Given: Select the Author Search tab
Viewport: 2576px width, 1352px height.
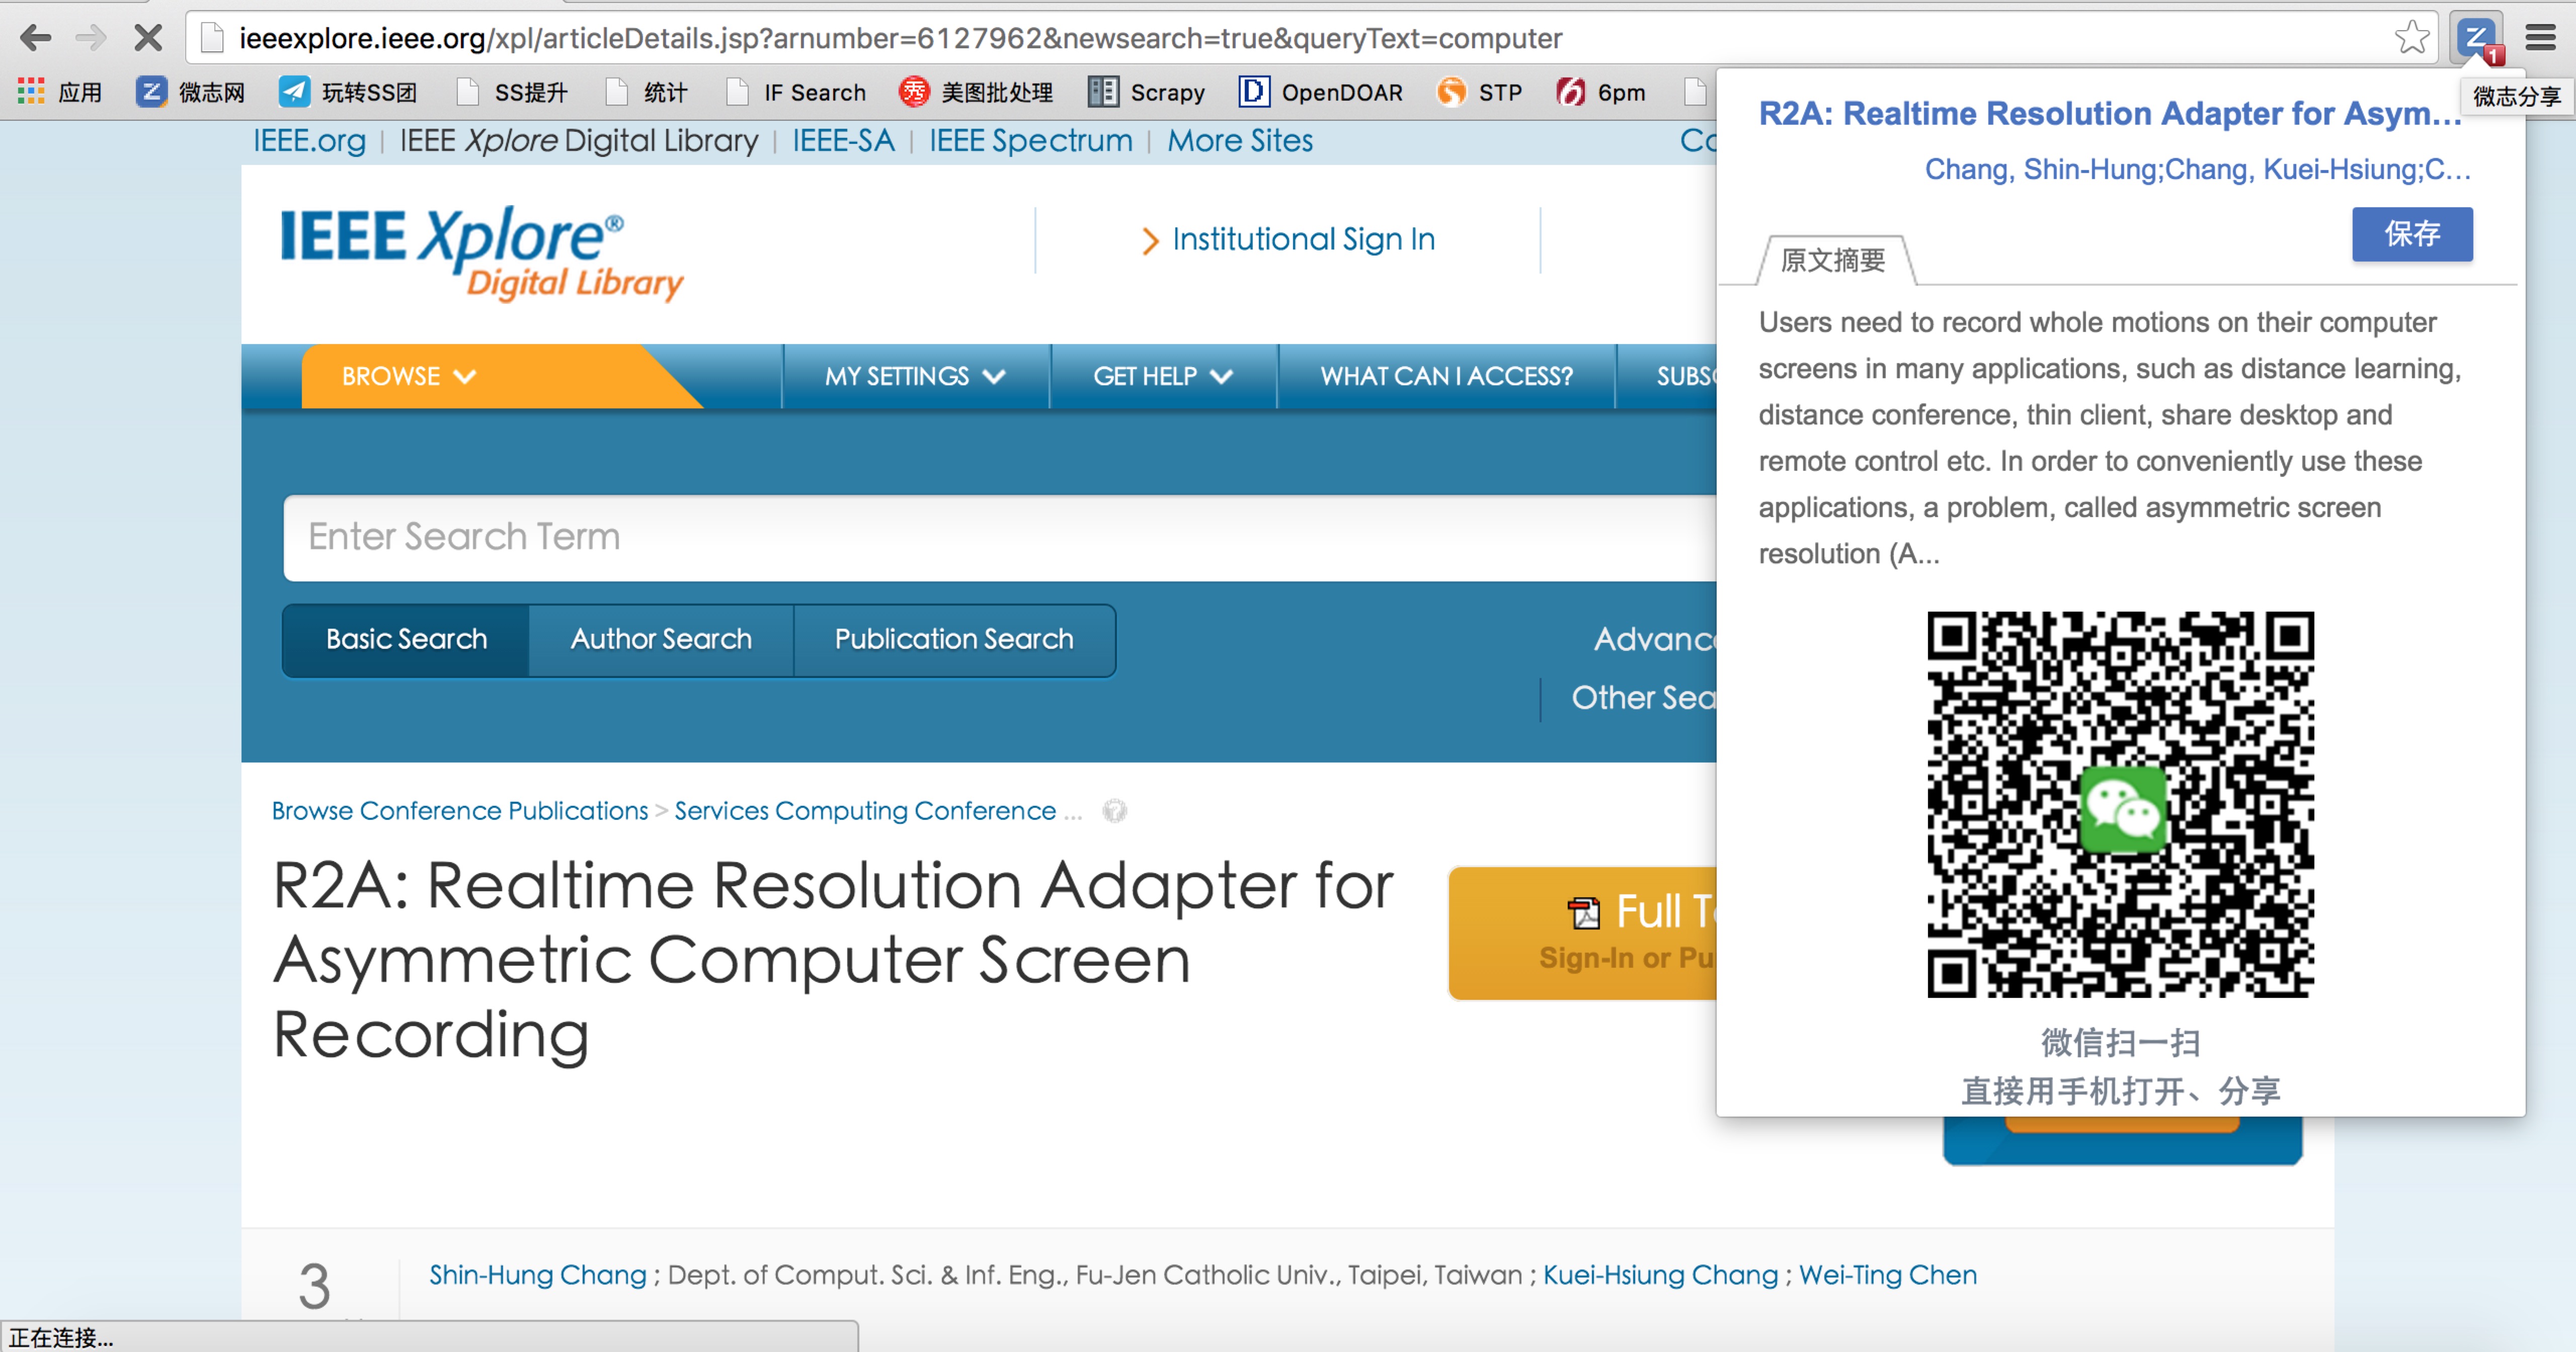Looking at the screenshot, I should coord(661,639).
